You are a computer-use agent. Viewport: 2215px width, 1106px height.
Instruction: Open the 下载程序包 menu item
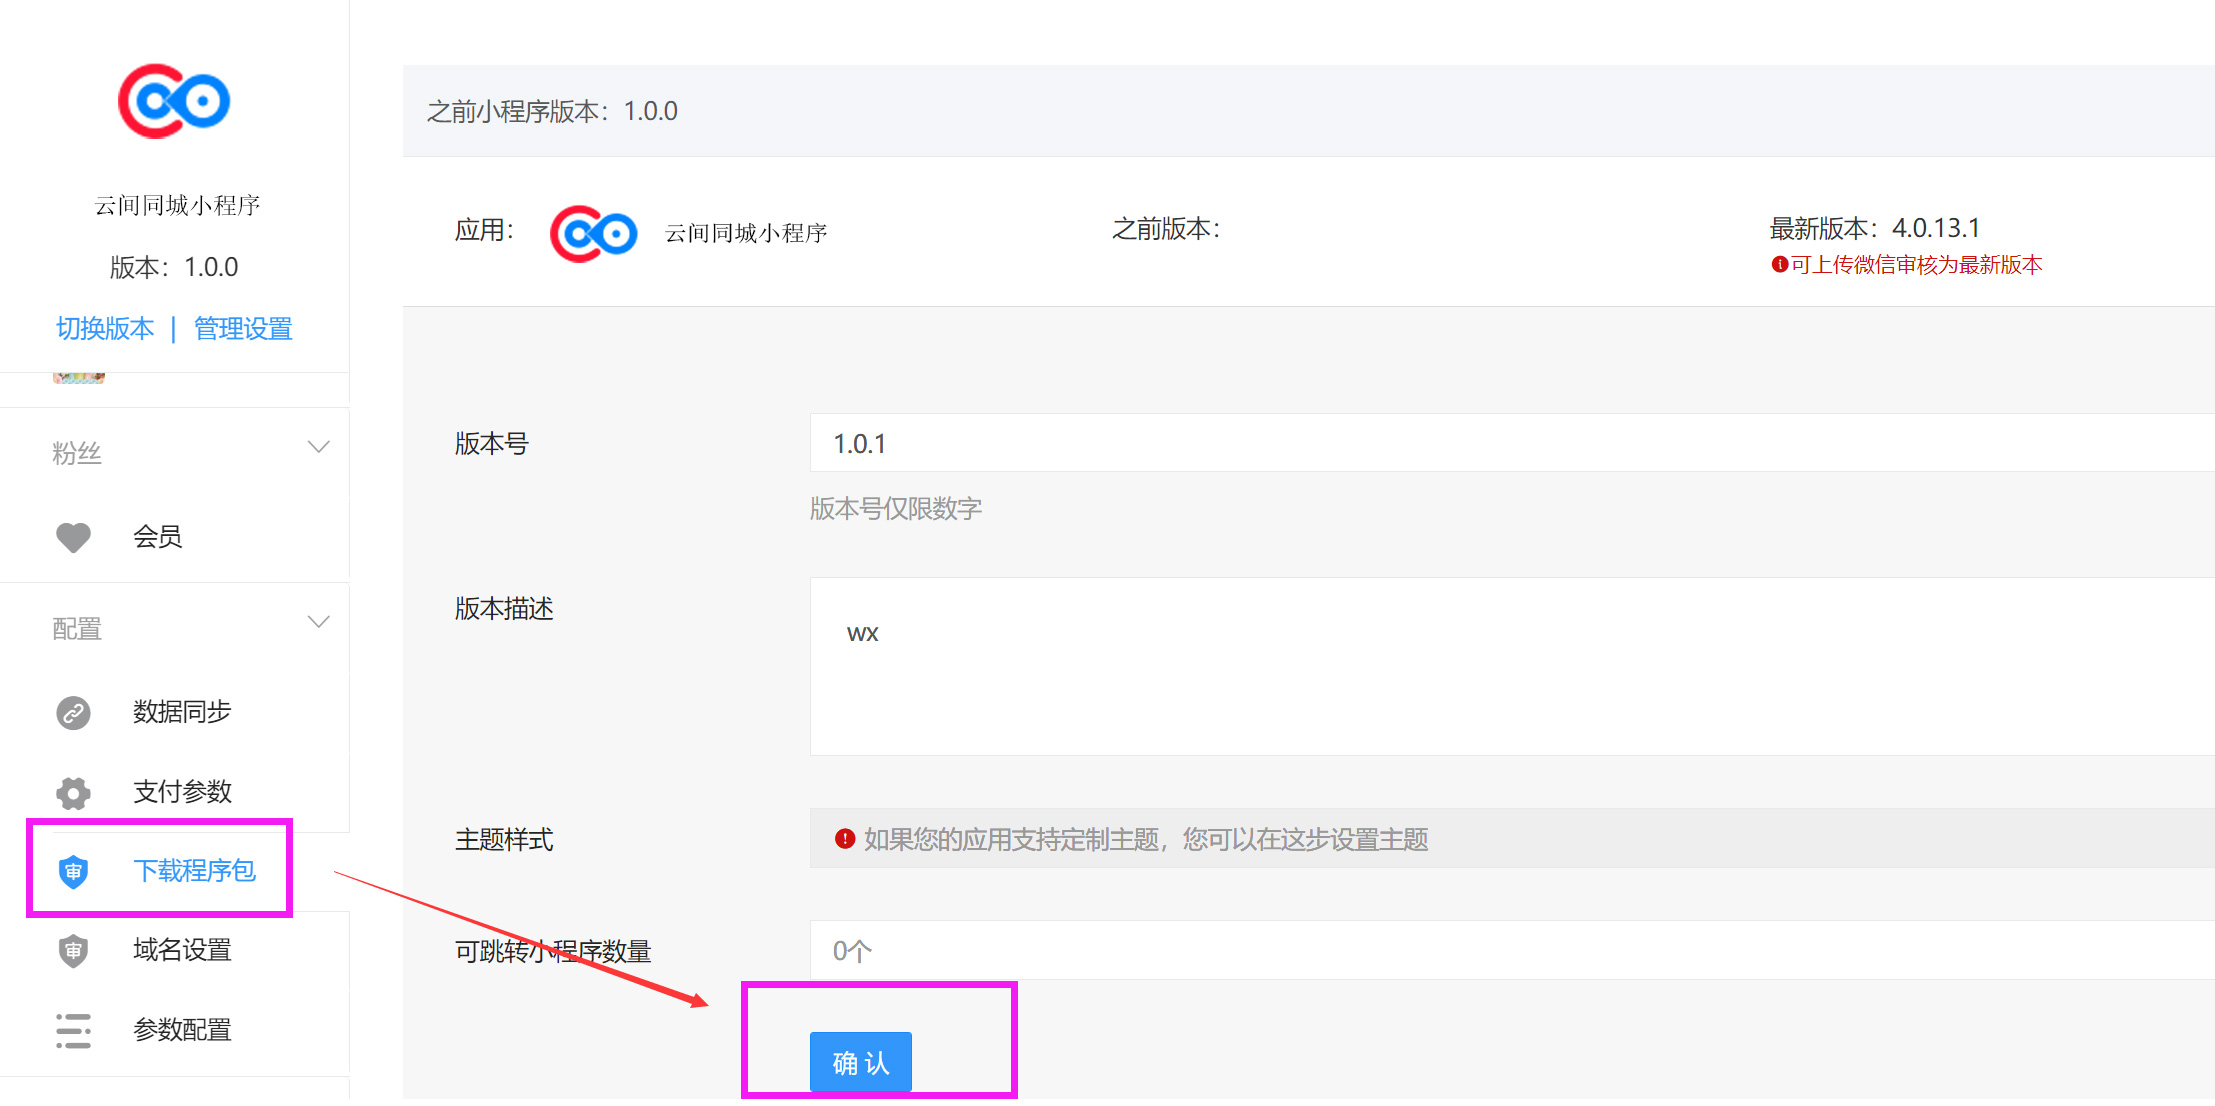(x=194, y=871)
